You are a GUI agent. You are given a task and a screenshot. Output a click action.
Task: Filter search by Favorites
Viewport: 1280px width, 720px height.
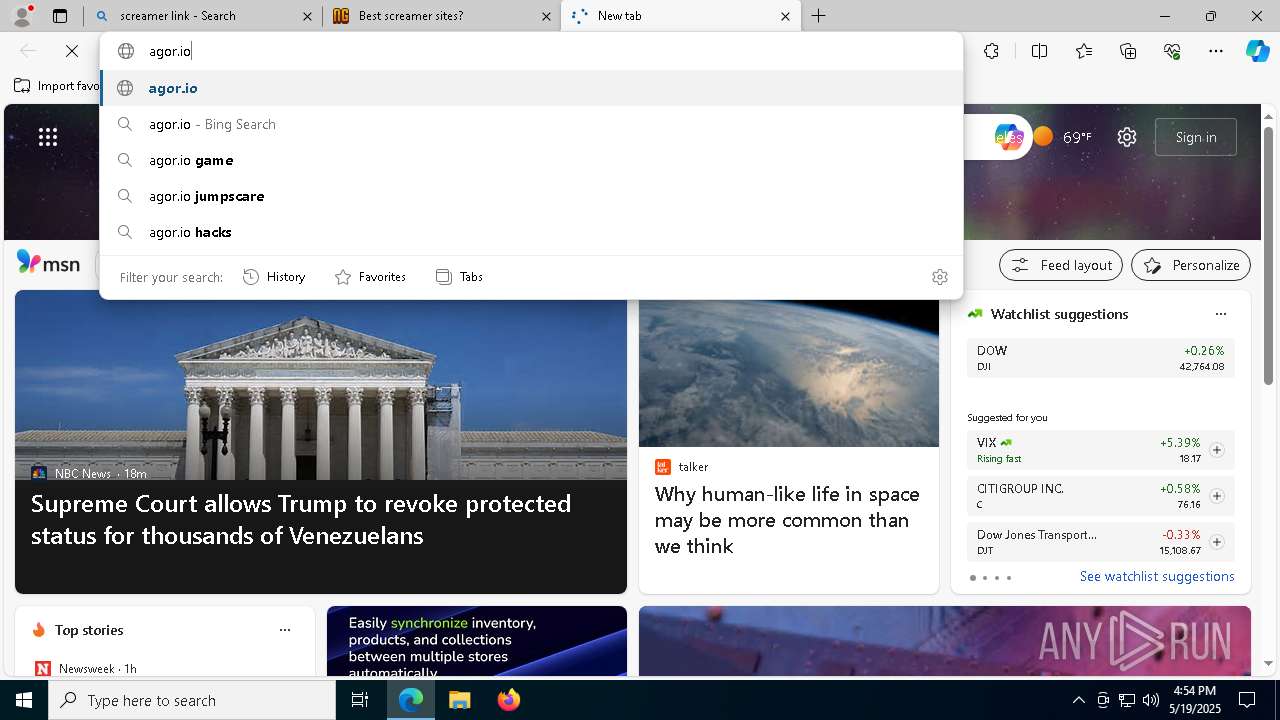pyautogui.click(x=370, y=277)
